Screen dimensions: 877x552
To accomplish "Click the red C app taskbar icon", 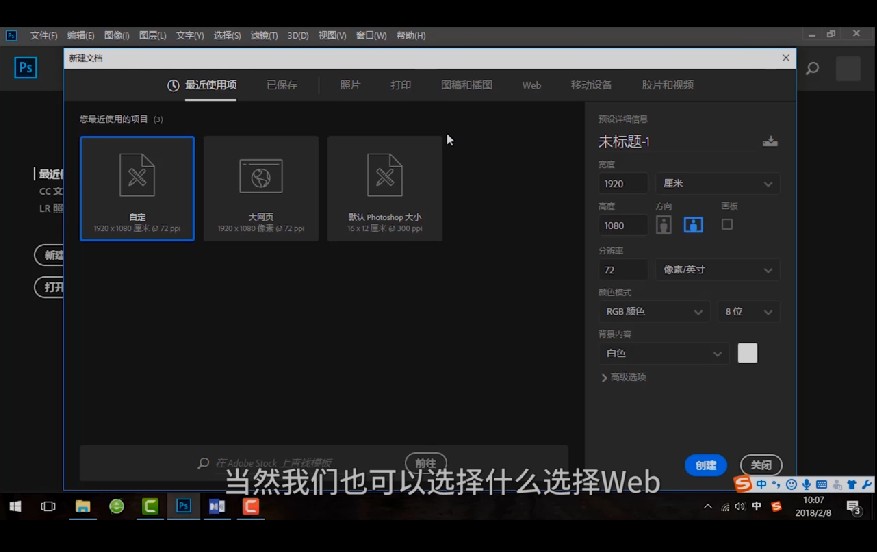I will [251, 506].
